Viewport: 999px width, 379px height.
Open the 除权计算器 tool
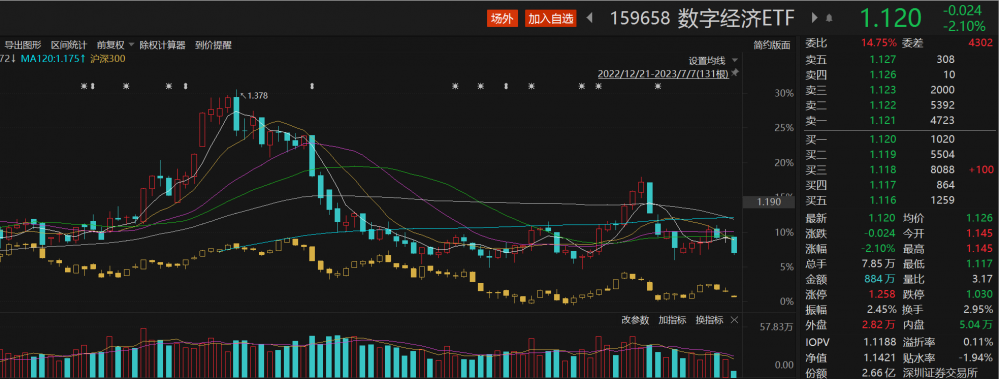(162, 45)
